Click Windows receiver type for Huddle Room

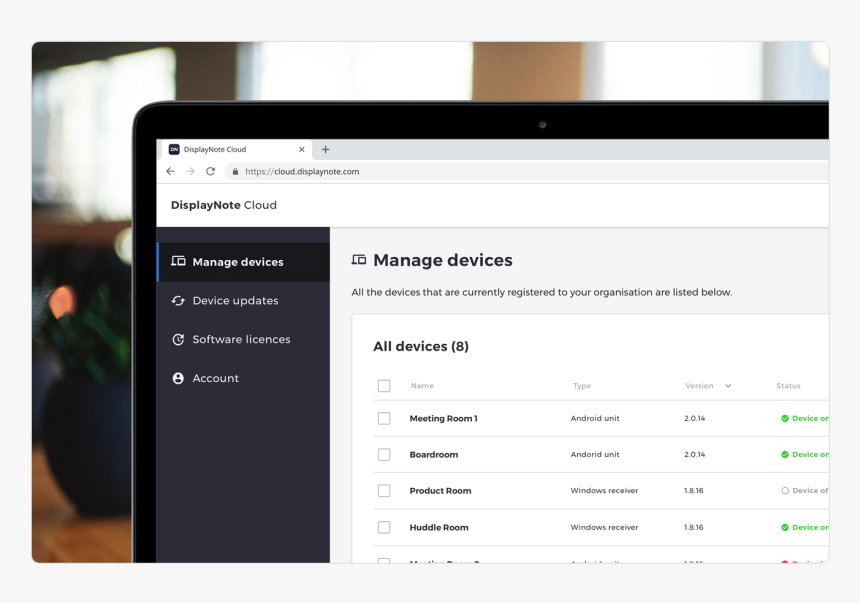(x=604, y=527)
